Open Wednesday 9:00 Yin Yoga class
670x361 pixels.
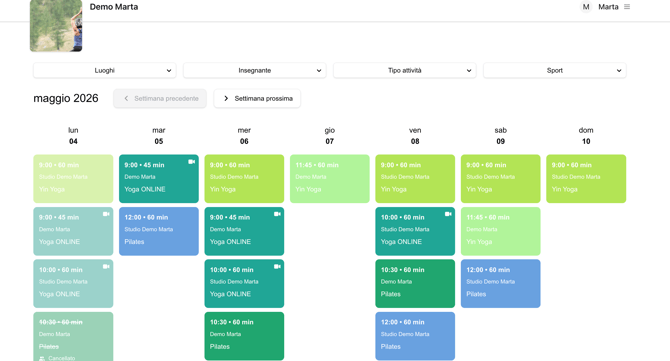pos(244,179)
